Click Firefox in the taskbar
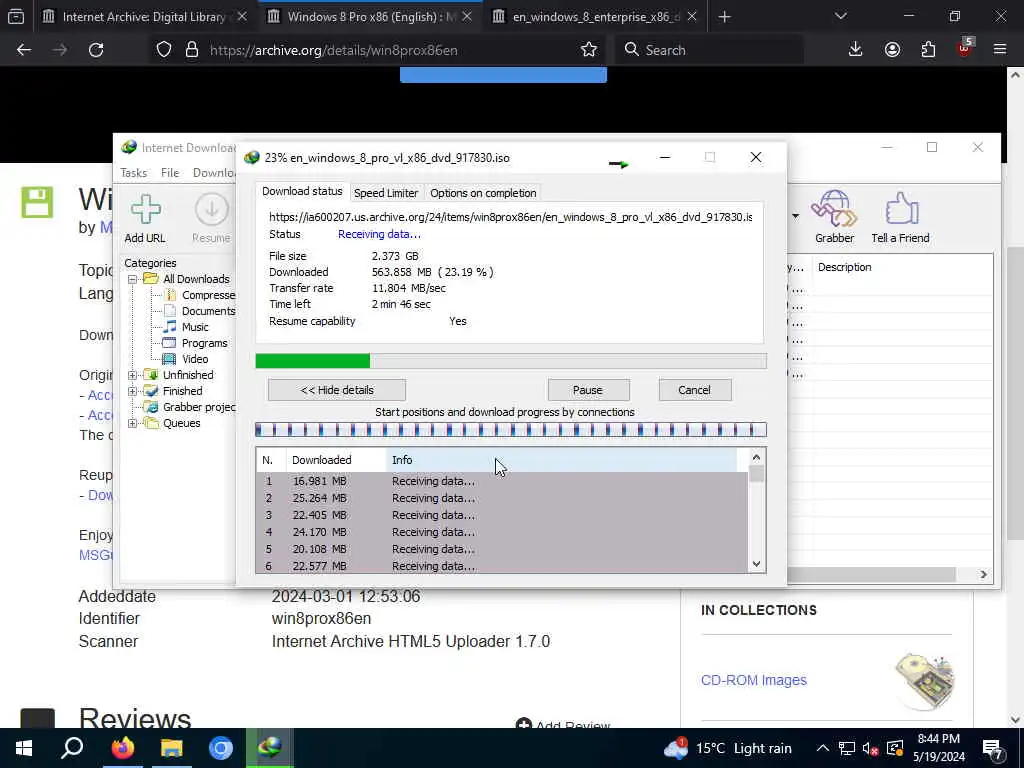 coord(122,748)
